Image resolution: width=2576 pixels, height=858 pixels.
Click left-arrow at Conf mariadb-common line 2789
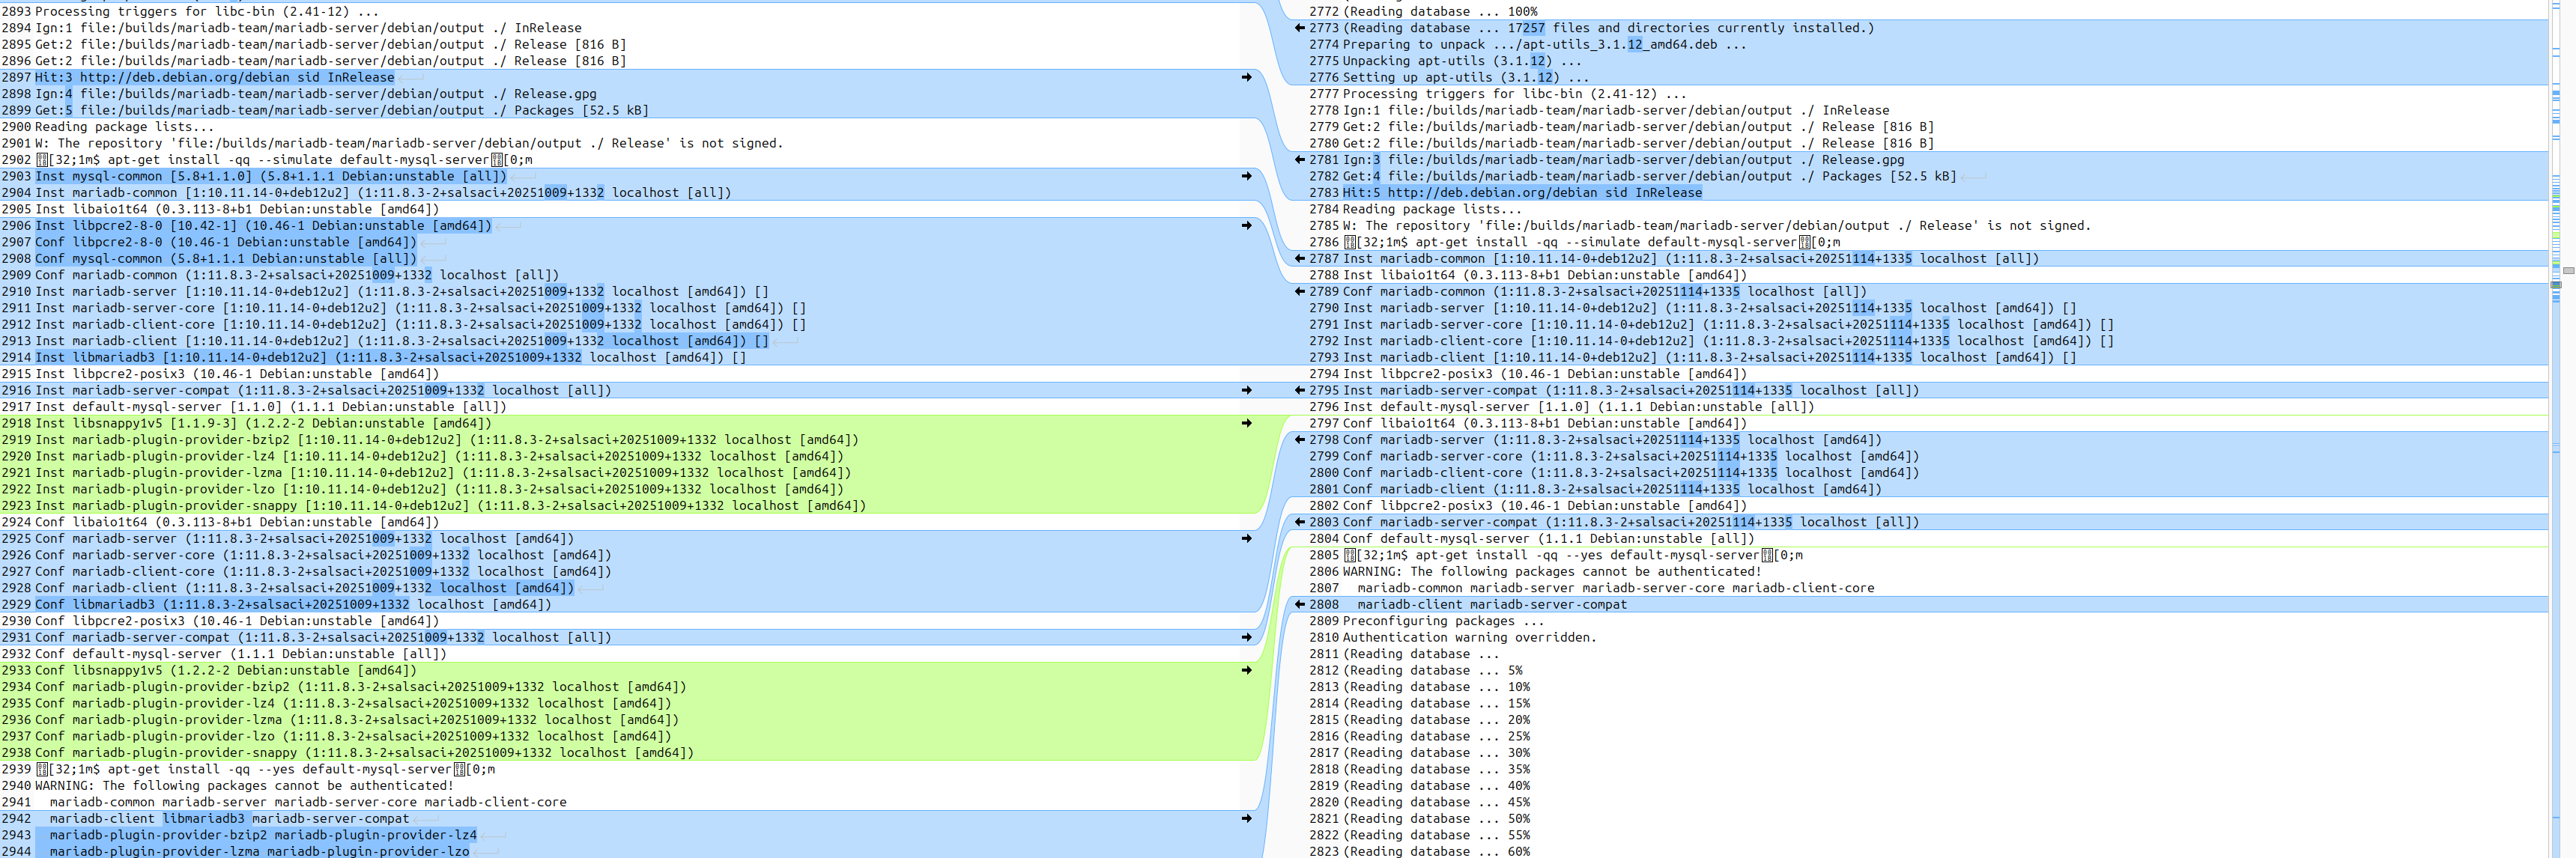click(x=1299, y=291)
